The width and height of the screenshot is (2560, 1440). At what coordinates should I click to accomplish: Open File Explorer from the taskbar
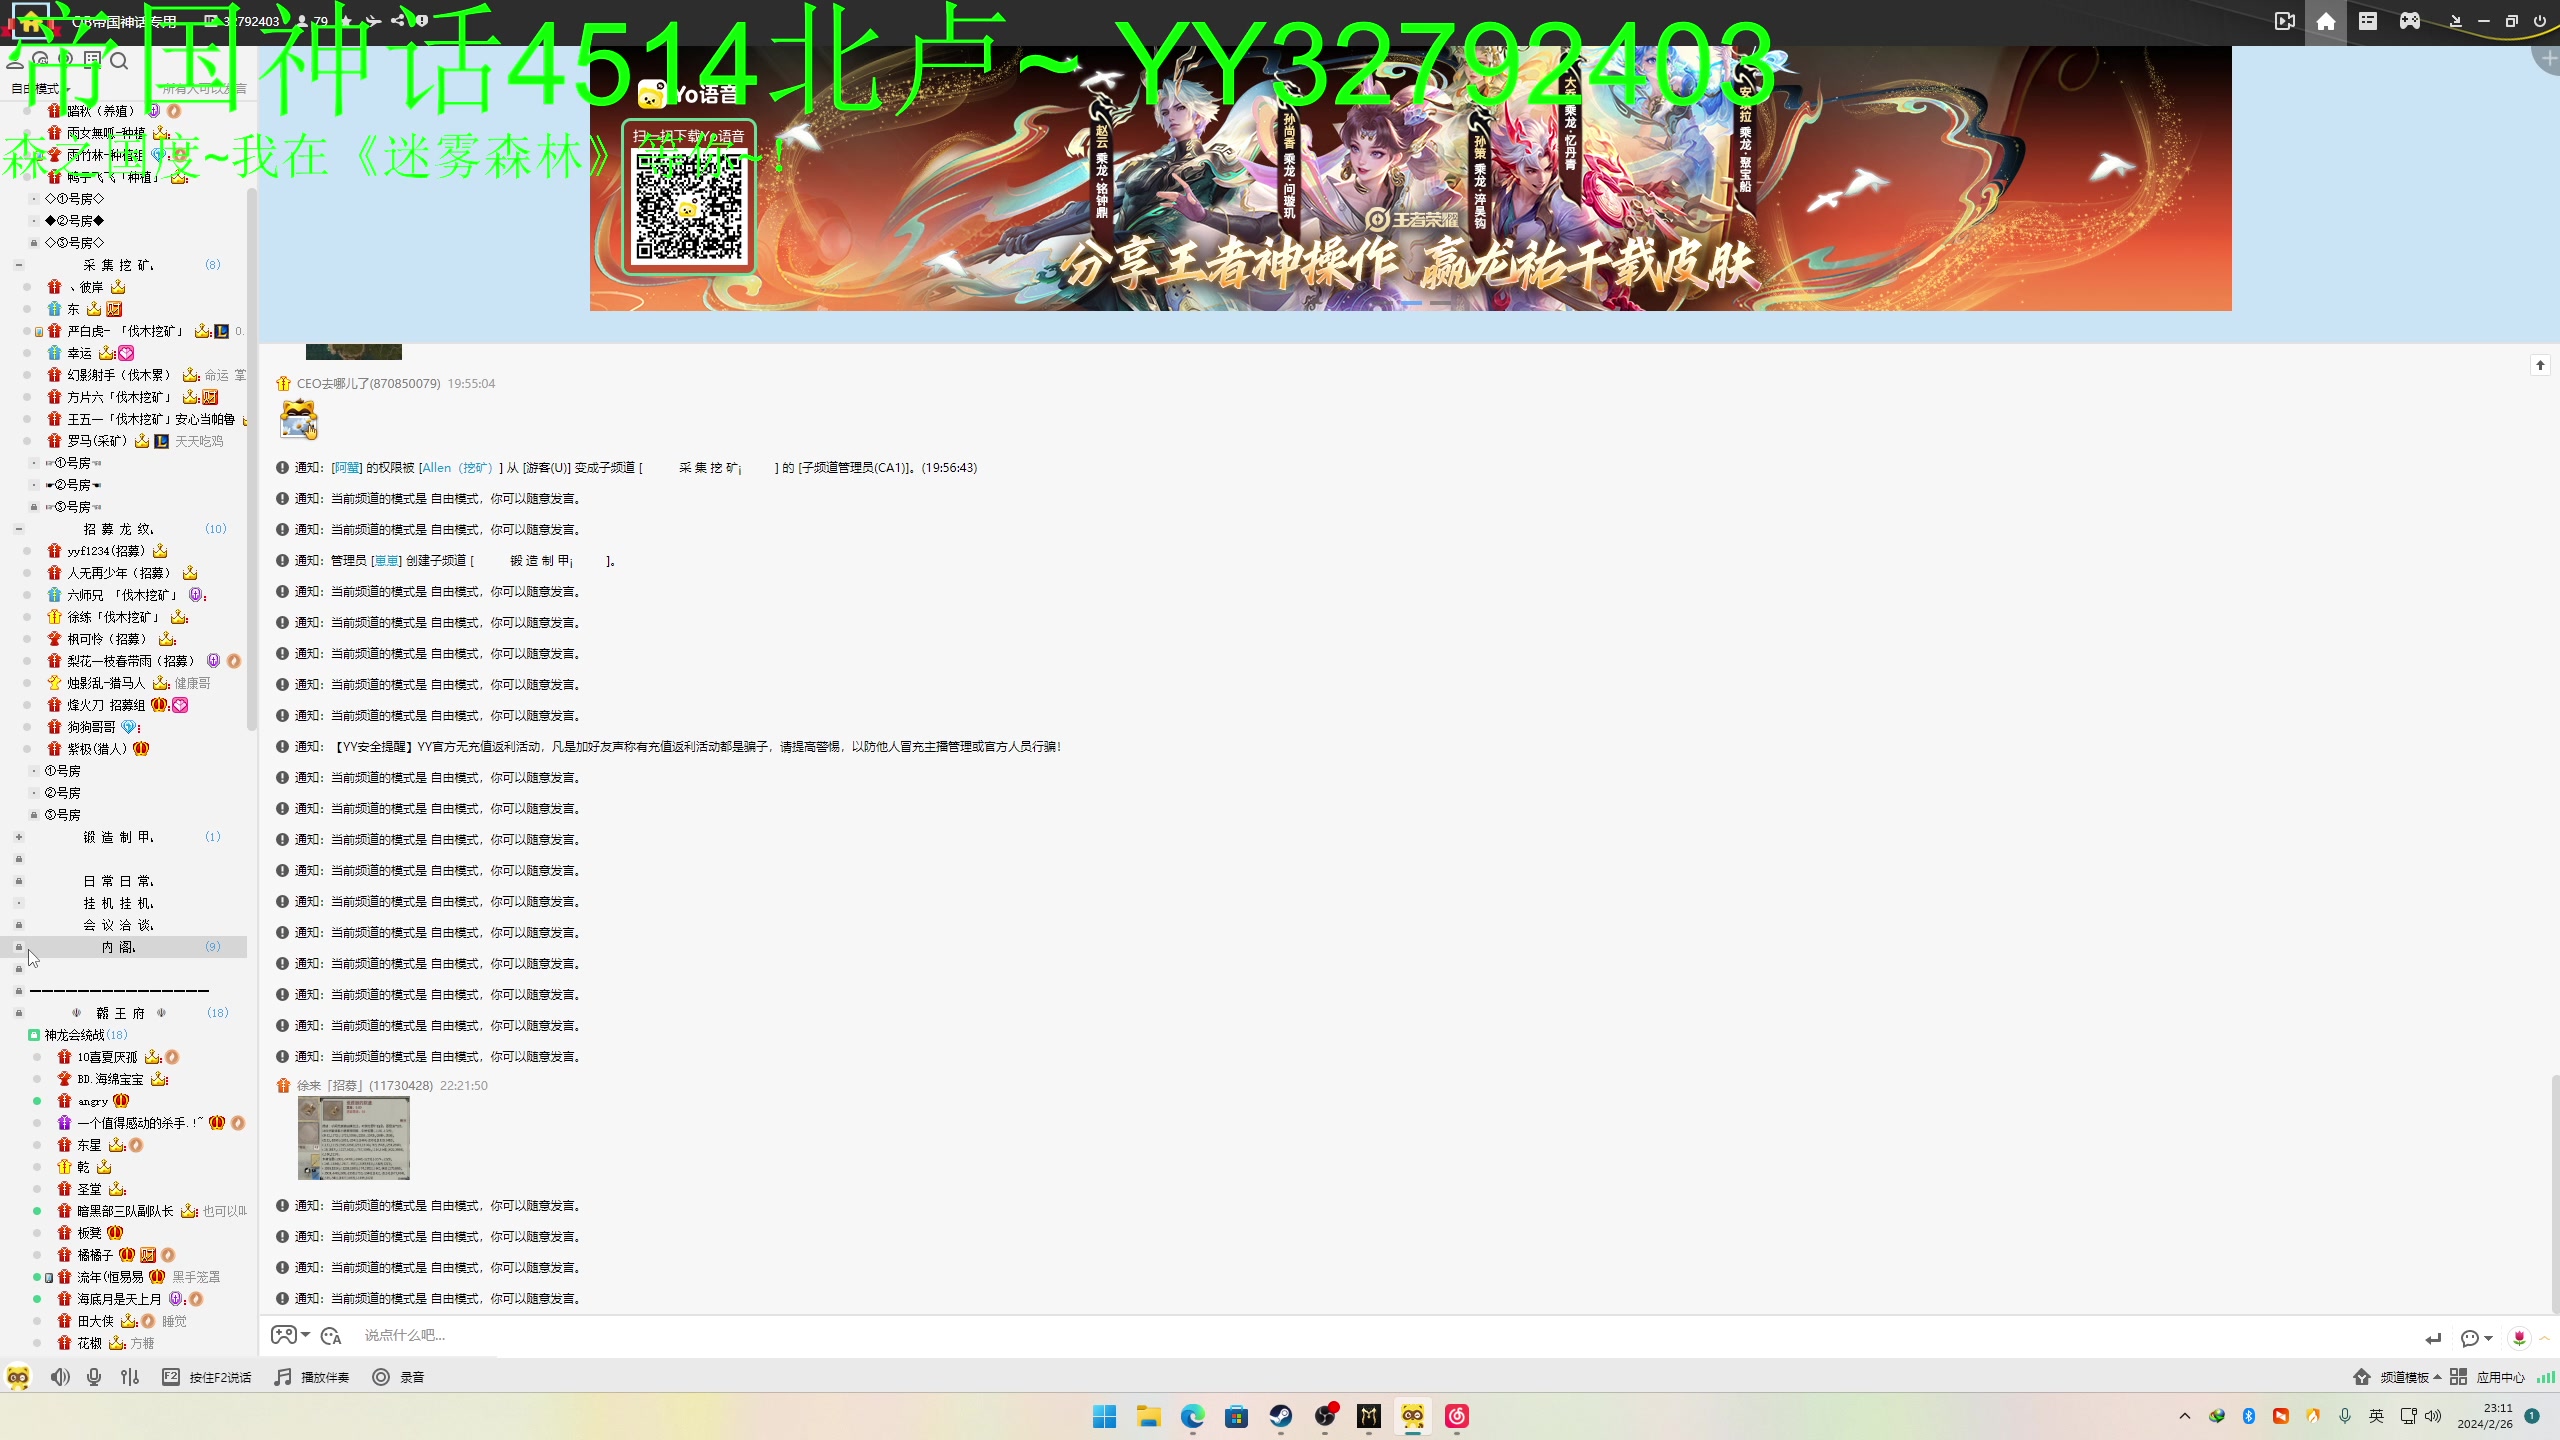pyautogui.click(x=1148, y=1416)
